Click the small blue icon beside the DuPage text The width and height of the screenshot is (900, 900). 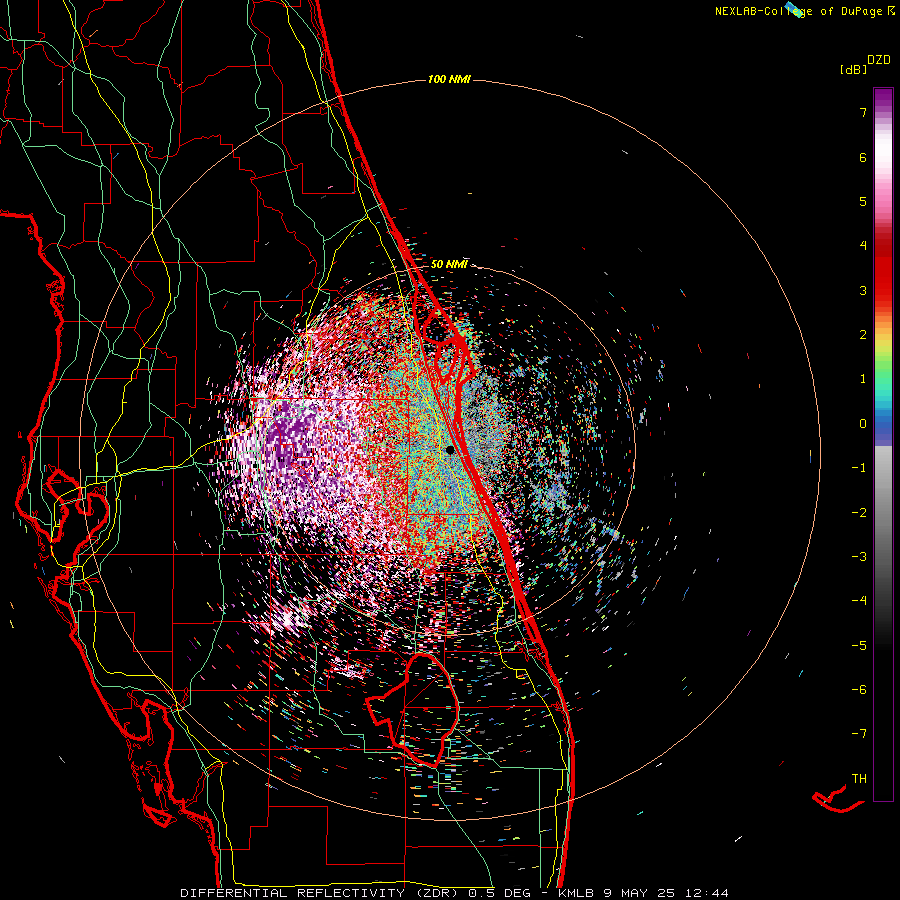(x=796, y=9)
